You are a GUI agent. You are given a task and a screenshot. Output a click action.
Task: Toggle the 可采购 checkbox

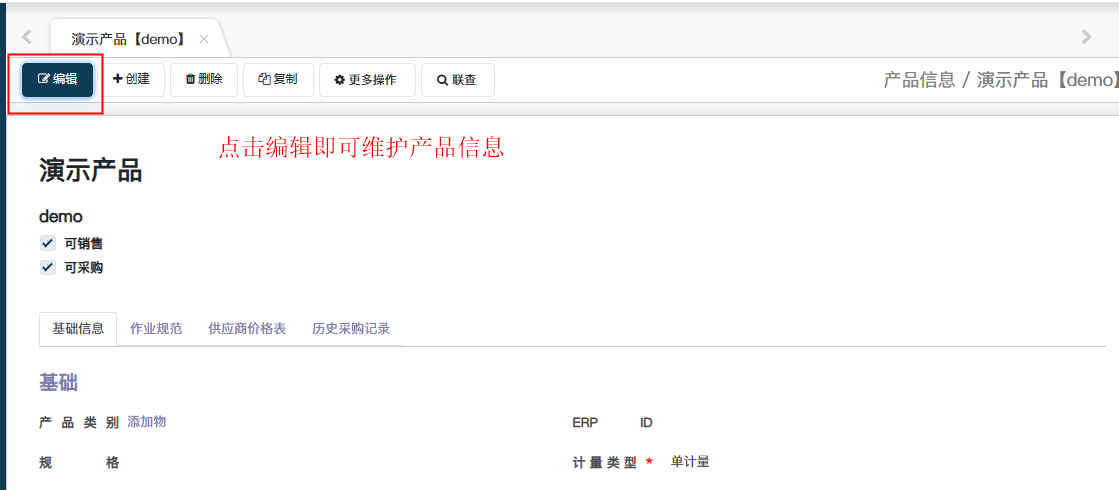pyautogui.click(x=47, y=267)
